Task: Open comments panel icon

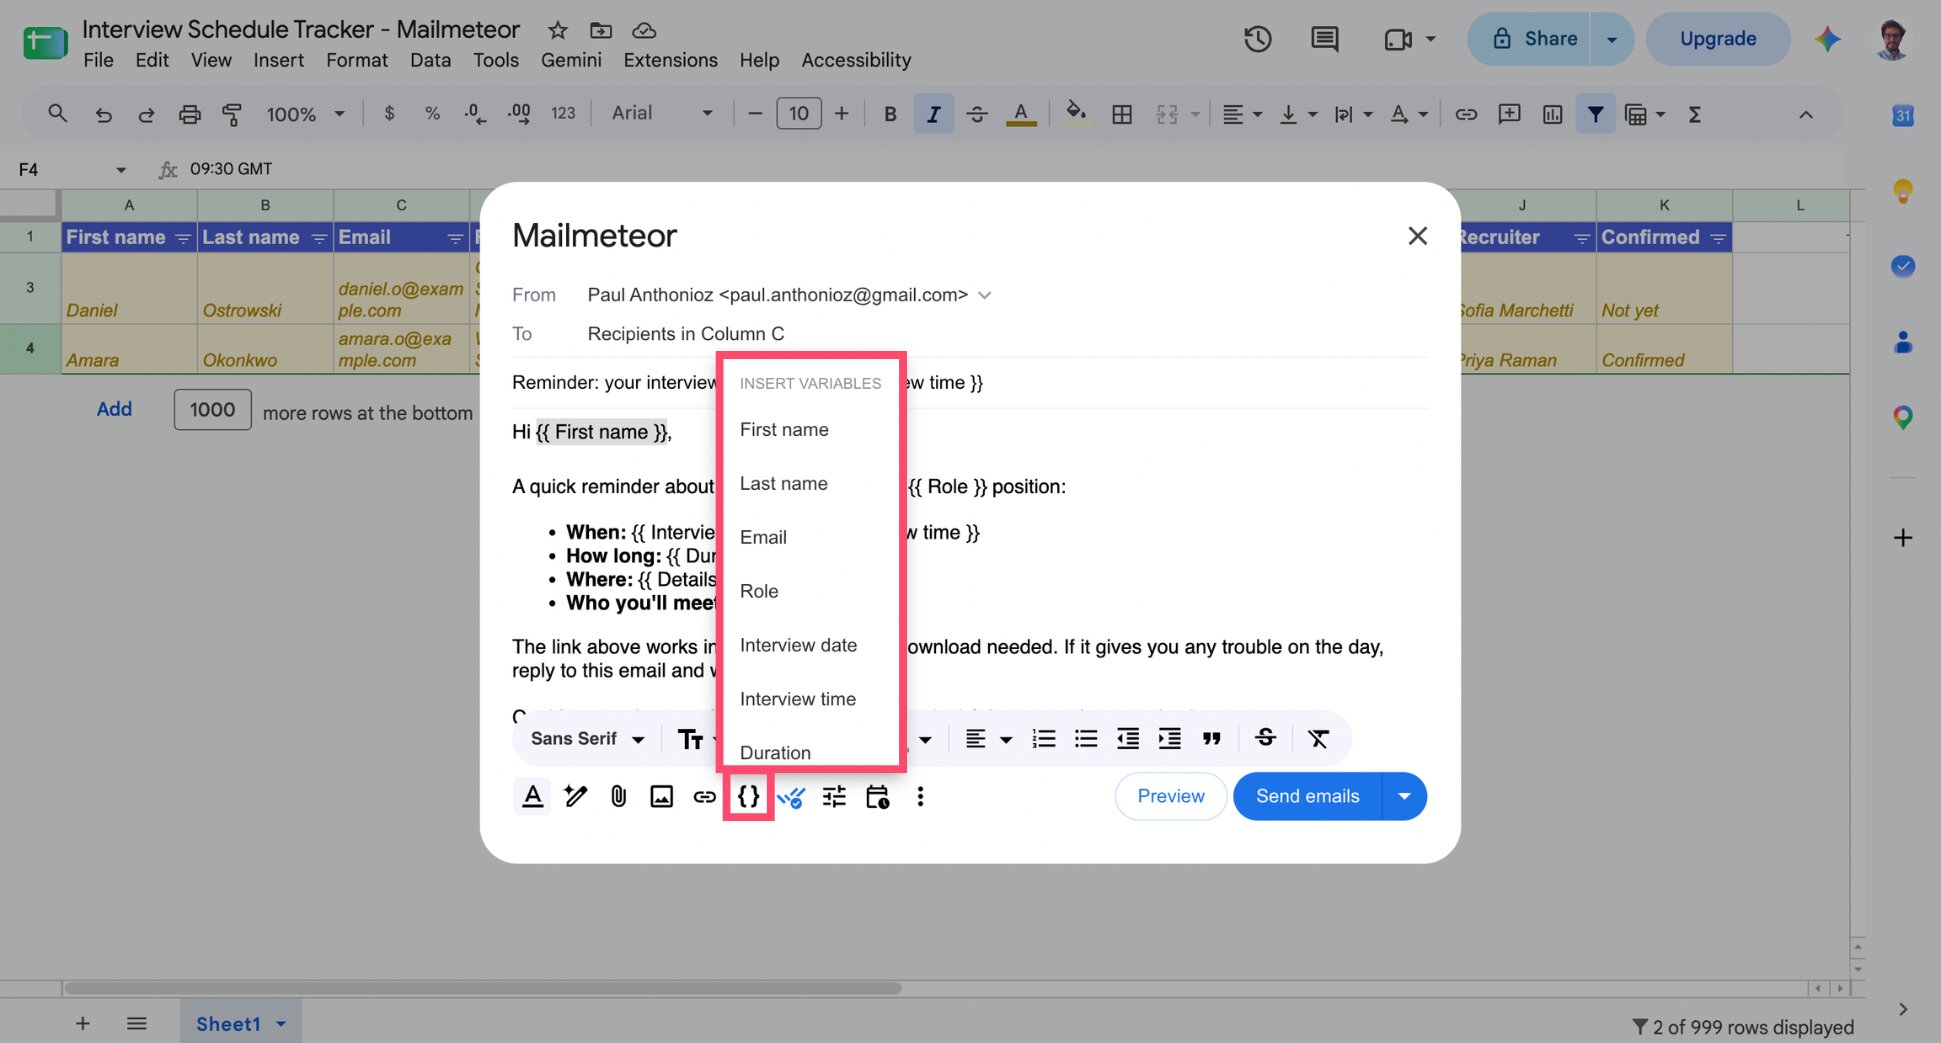Action: point(1325,39)
